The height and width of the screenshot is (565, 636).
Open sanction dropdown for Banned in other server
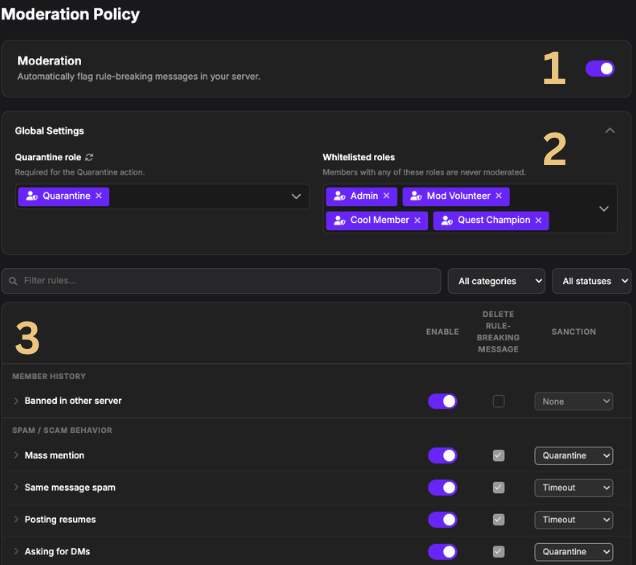coord(574,401)
